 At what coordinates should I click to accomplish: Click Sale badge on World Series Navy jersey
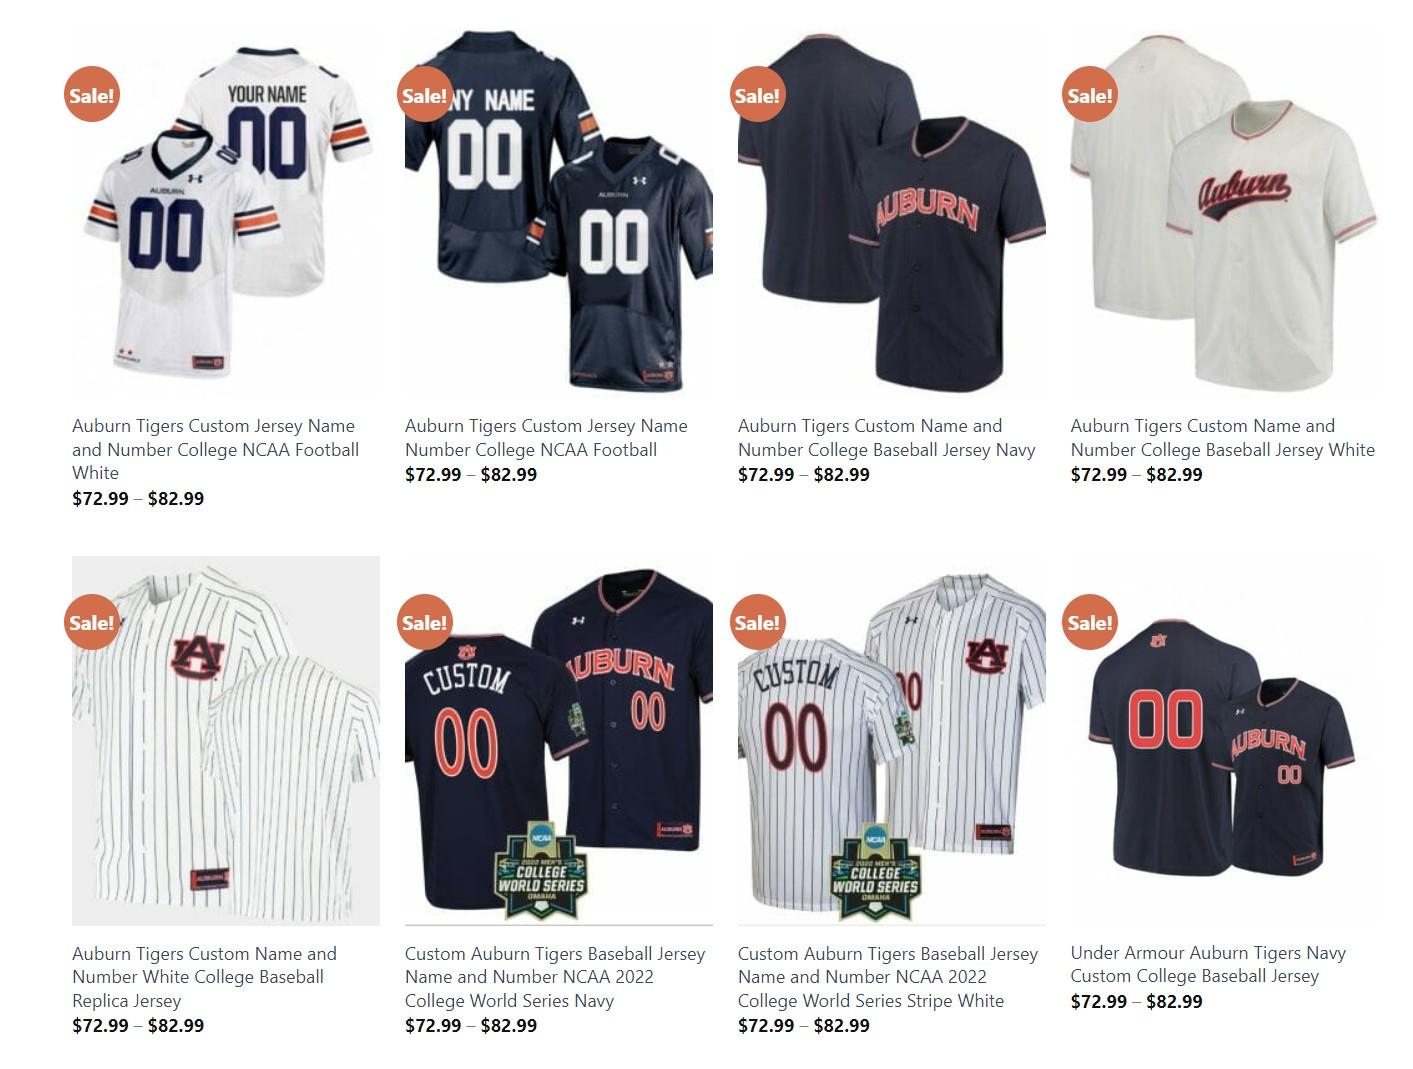pos(425,622)
